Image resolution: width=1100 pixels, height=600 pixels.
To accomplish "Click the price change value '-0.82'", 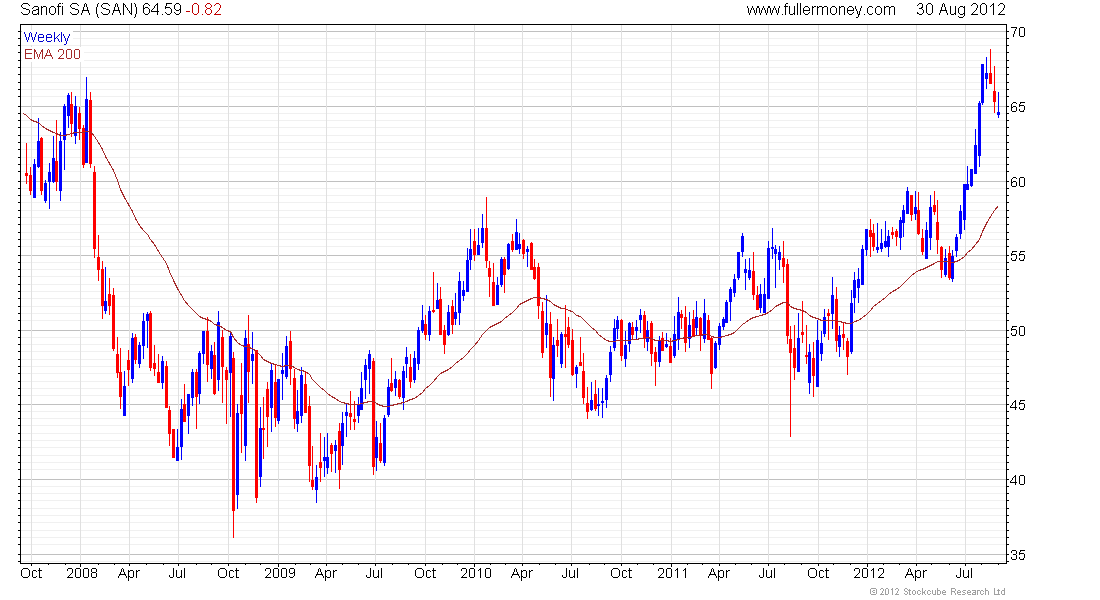I will tap(203, 10).
